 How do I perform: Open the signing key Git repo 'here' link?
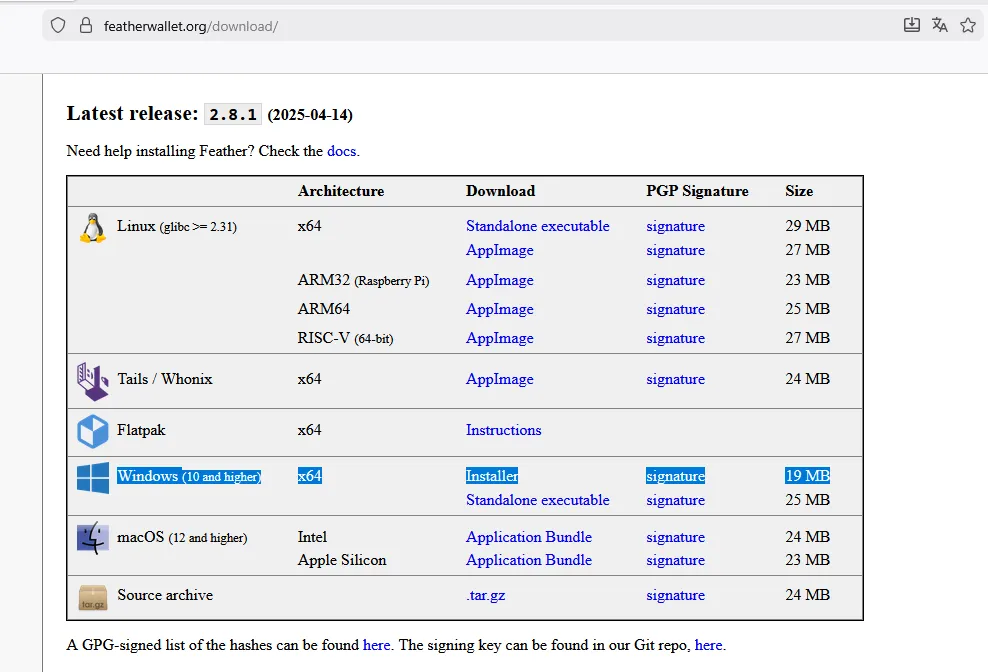708,645
